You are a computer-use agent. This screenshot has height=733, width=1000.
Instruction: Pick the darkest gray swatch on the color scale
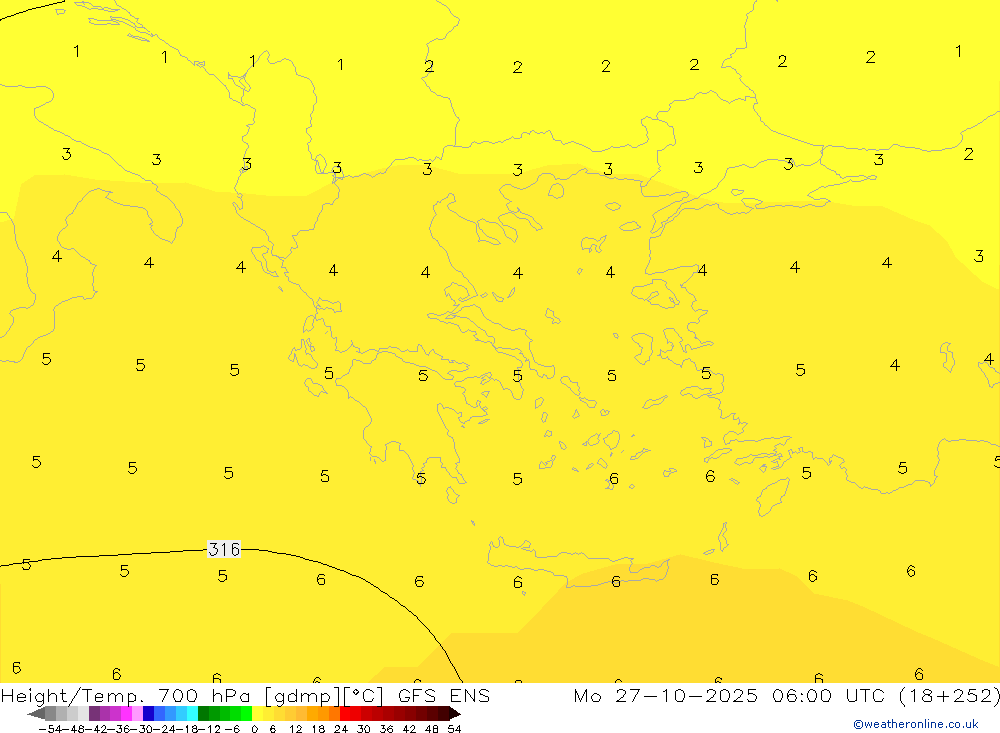point(50,714)
